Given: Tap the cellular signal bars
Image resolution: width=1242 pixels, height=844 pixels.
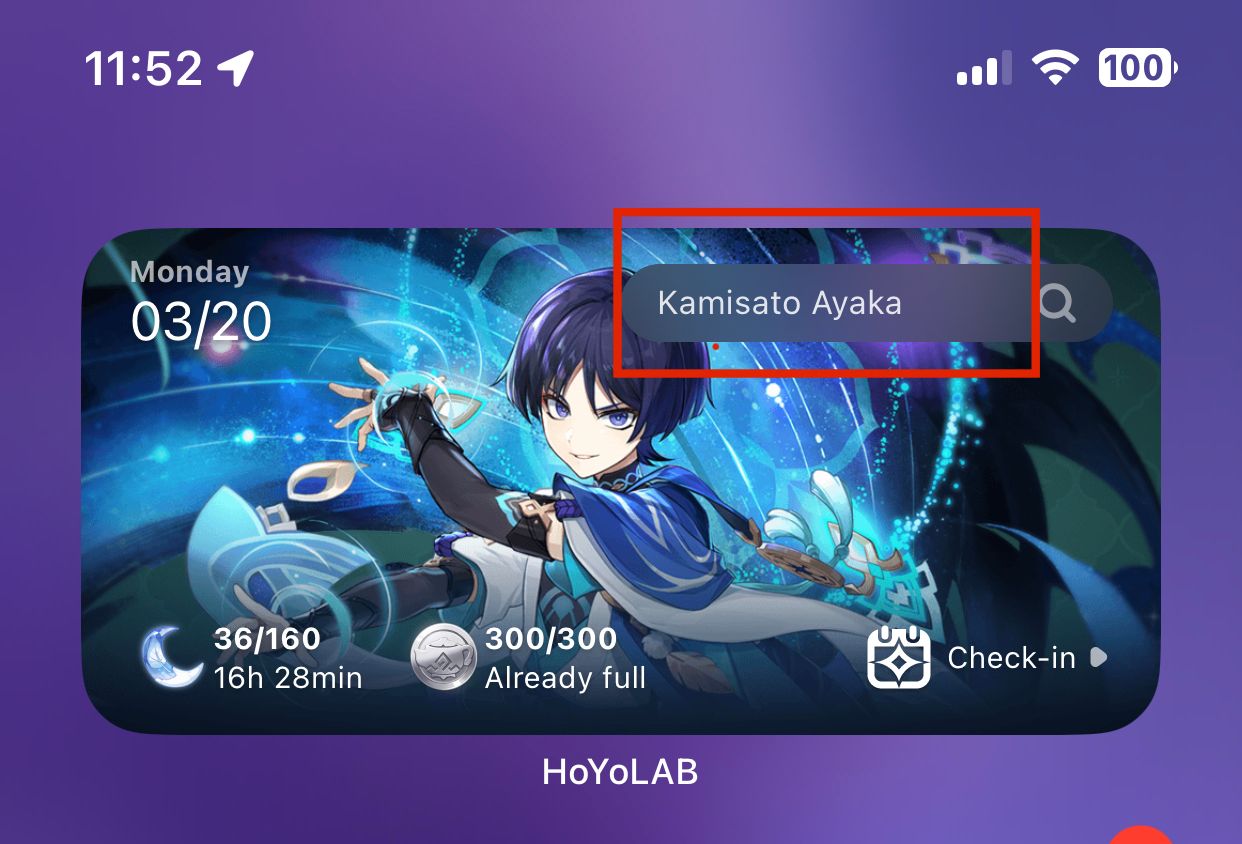Looking at the screenshot, I should (x=984, y=69).
